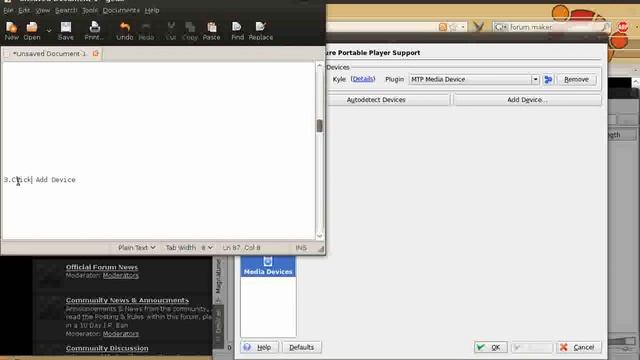Click the RSS feed icon in browser
Screen dimensions: 640x360
443,27
